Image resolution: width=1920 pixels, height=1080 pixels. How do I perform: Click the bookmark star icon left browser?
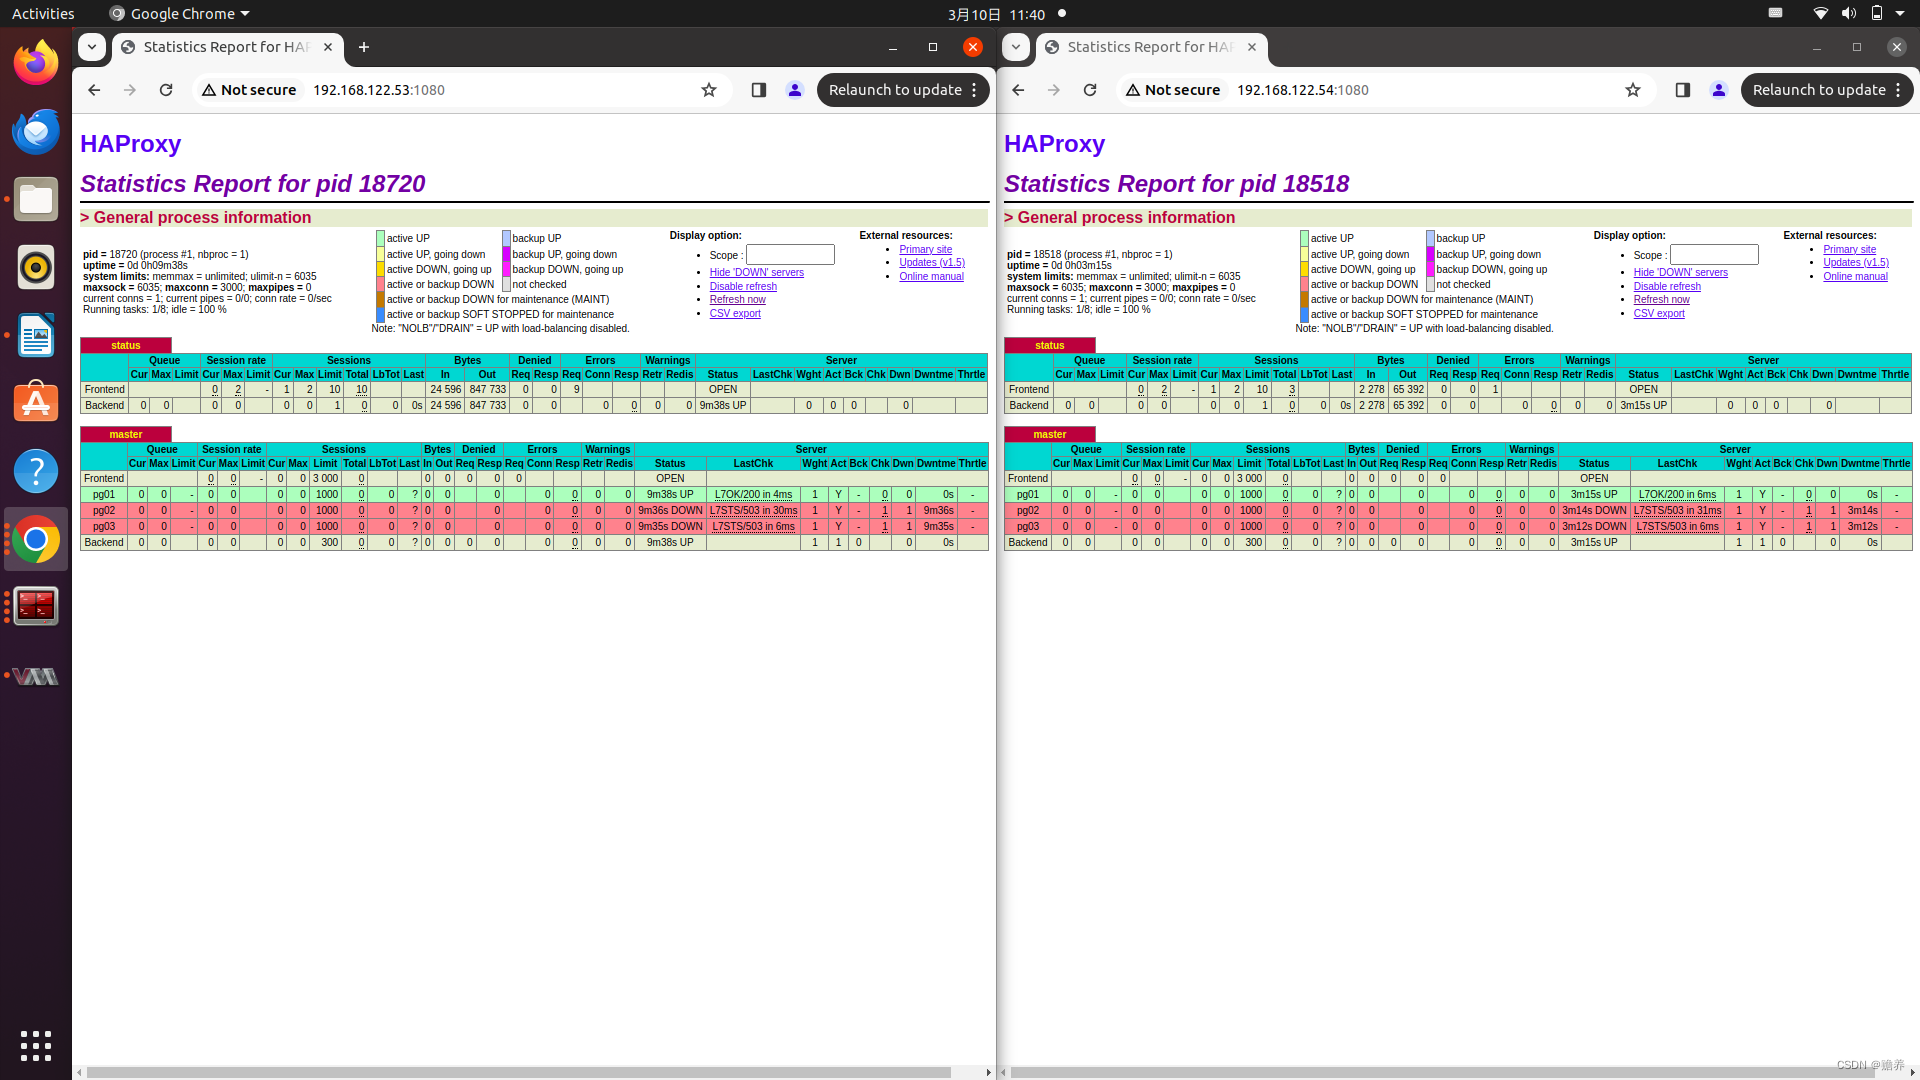coord(708,90)
